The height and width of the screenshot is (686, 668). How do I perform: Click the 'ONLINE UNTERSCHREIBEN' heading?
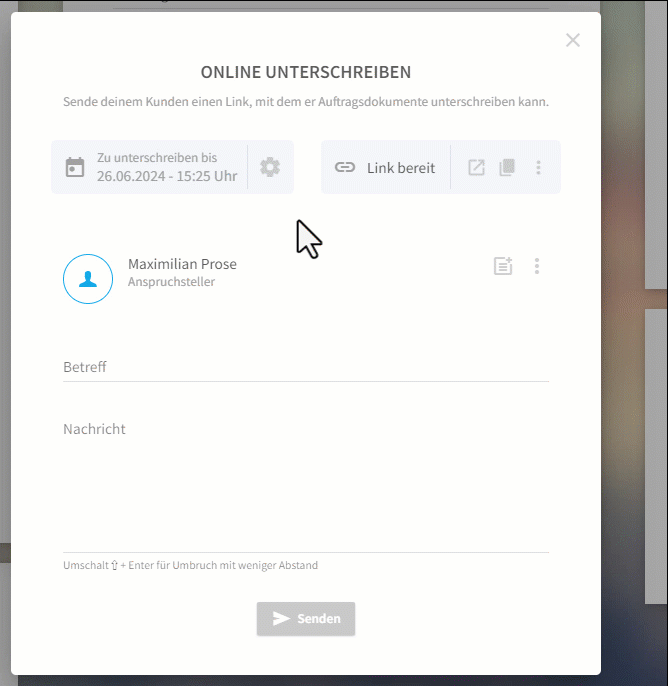pos(306,72)
